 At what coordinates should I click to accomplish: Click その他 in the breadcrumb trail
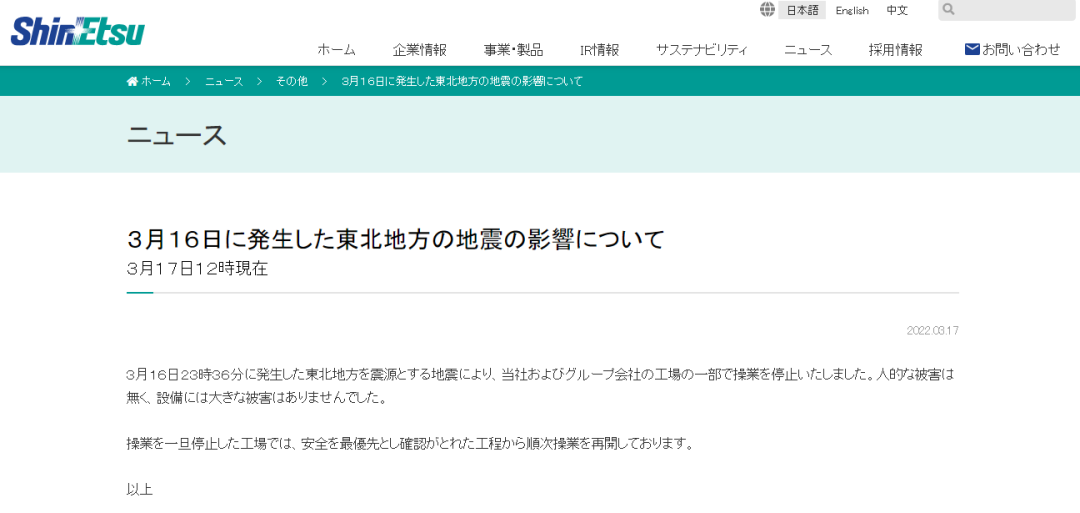pyautogui.click(x=291, y=81)
